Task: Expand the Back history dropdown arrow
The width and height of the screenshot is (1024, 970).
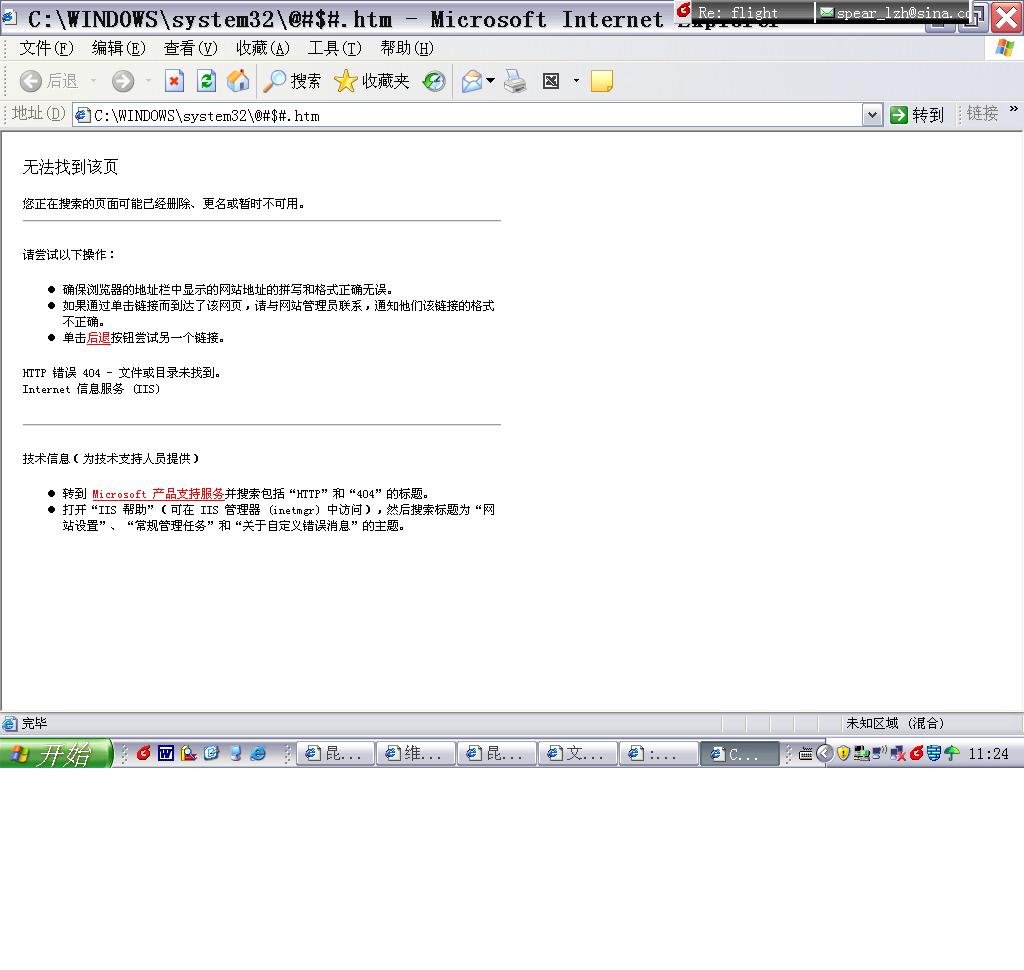Action: click(93, 80)
